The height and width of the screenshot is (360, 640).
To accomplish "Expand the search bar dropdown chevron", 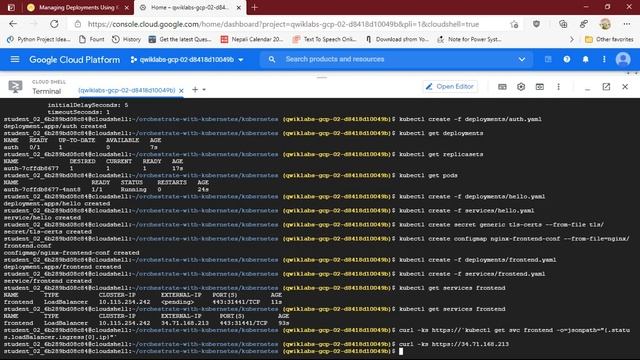I will click(x=522, y=59).
